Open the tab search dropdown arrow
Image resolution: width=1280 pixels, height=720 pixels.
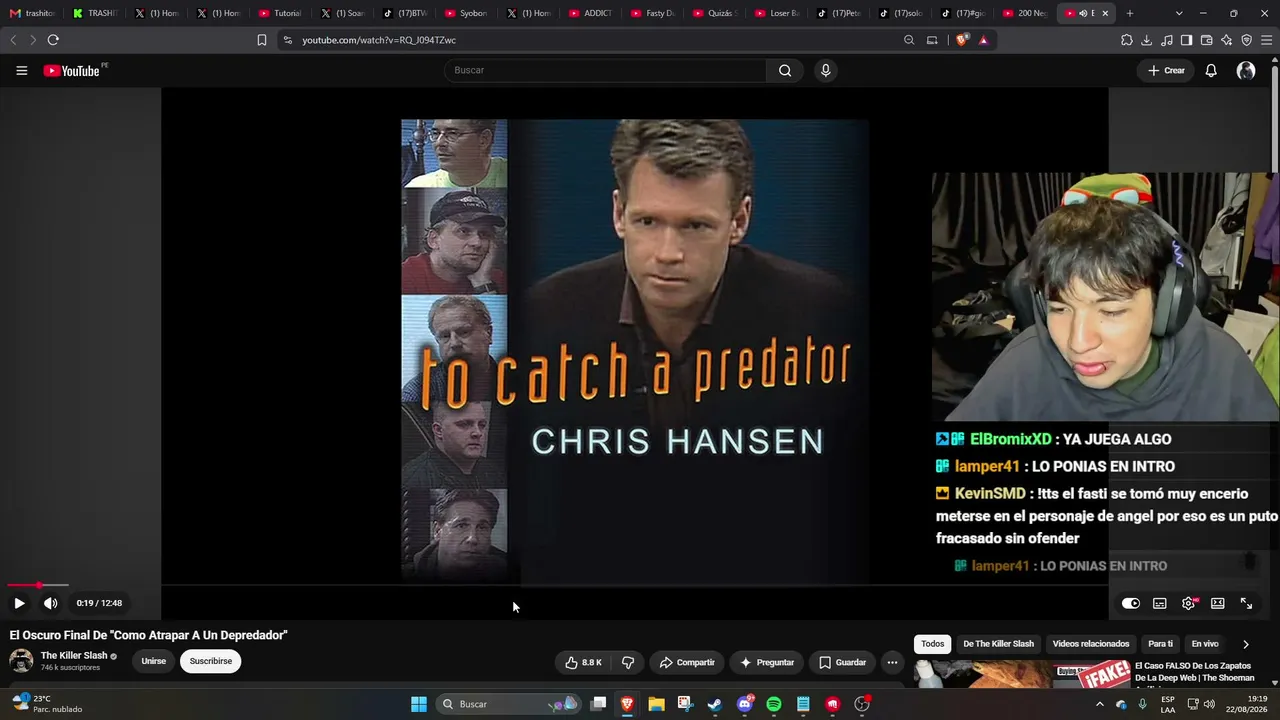pos(1179,13)
